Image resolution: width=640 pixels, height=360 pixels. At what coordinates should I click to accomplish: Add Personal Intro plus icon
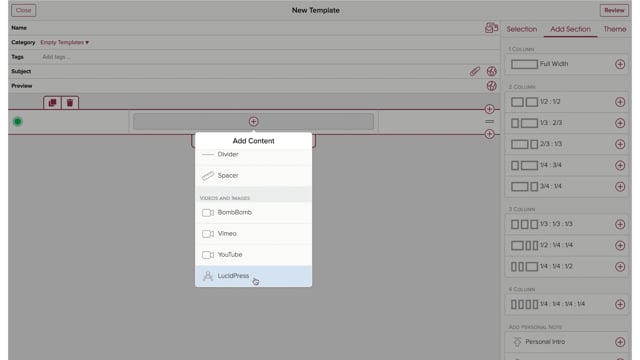click(x=620, y=342)
